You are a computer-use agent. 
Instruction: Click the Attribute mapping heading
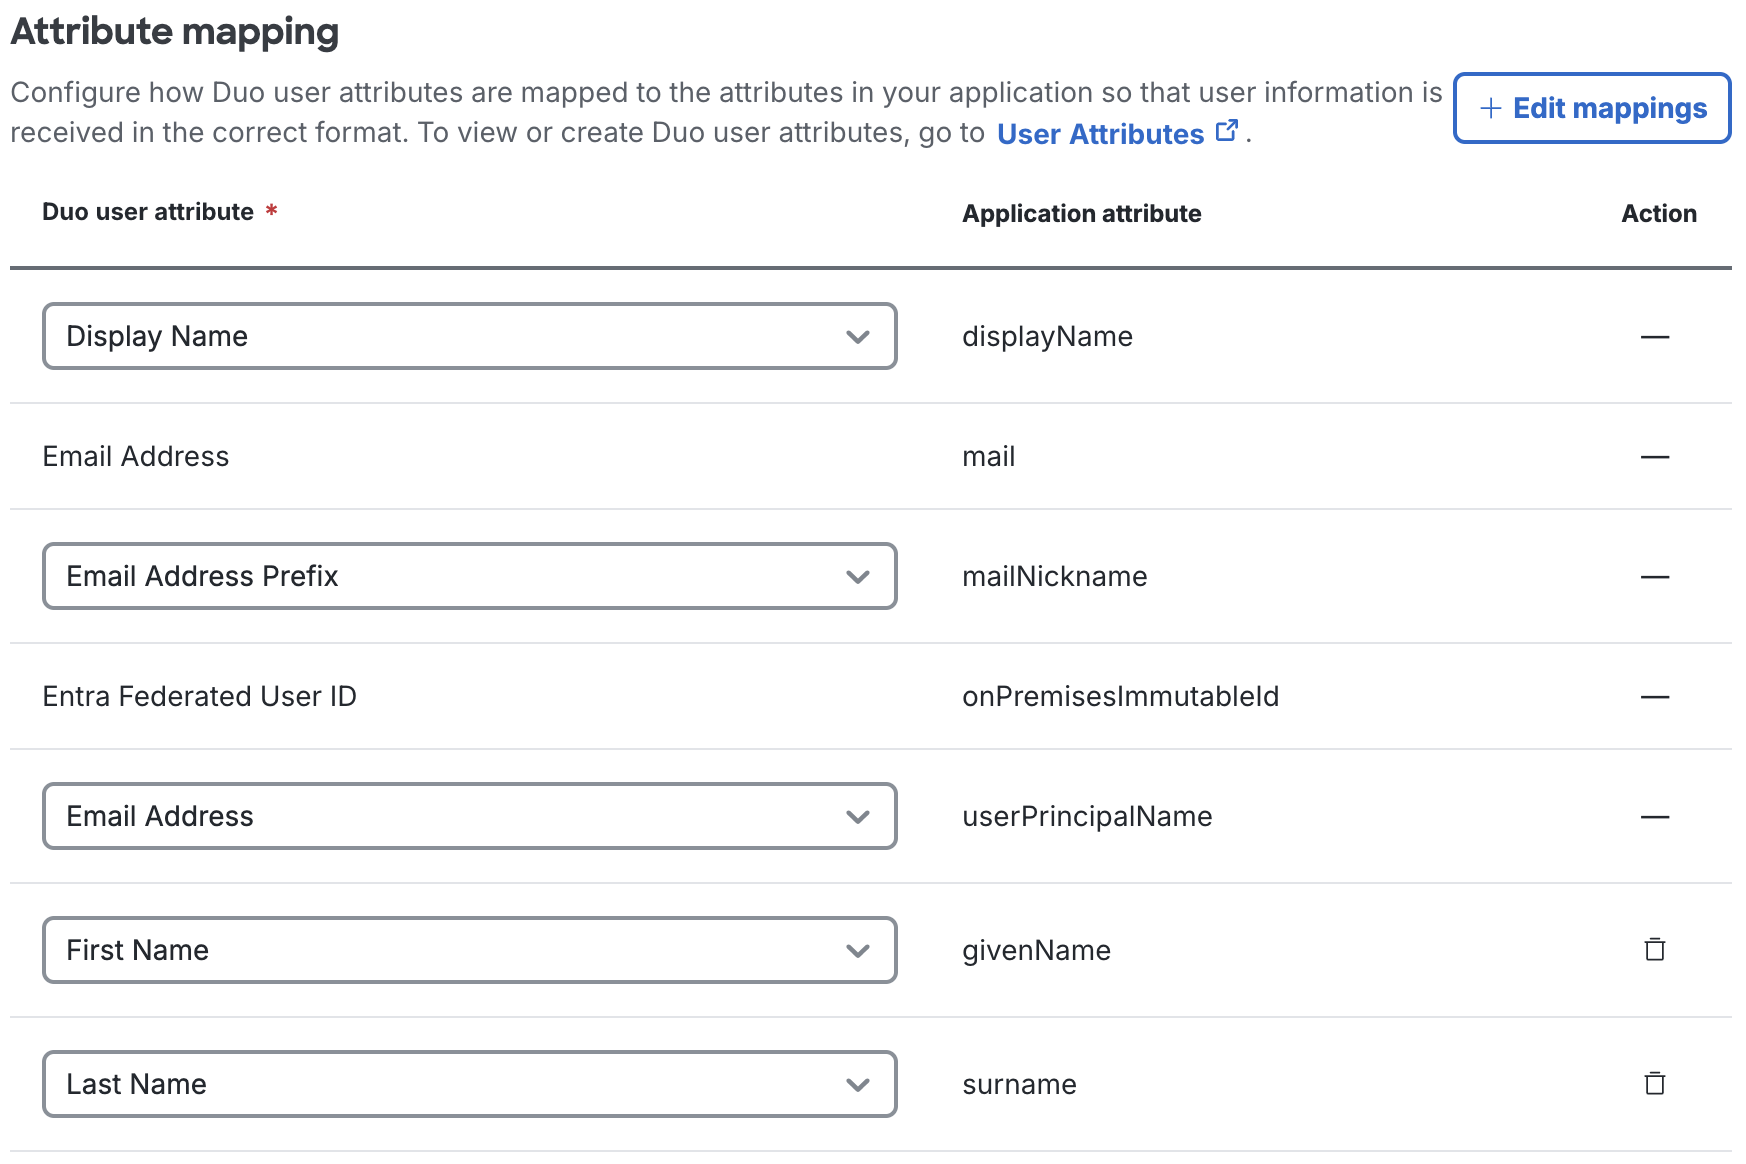[x=174, y=31]
